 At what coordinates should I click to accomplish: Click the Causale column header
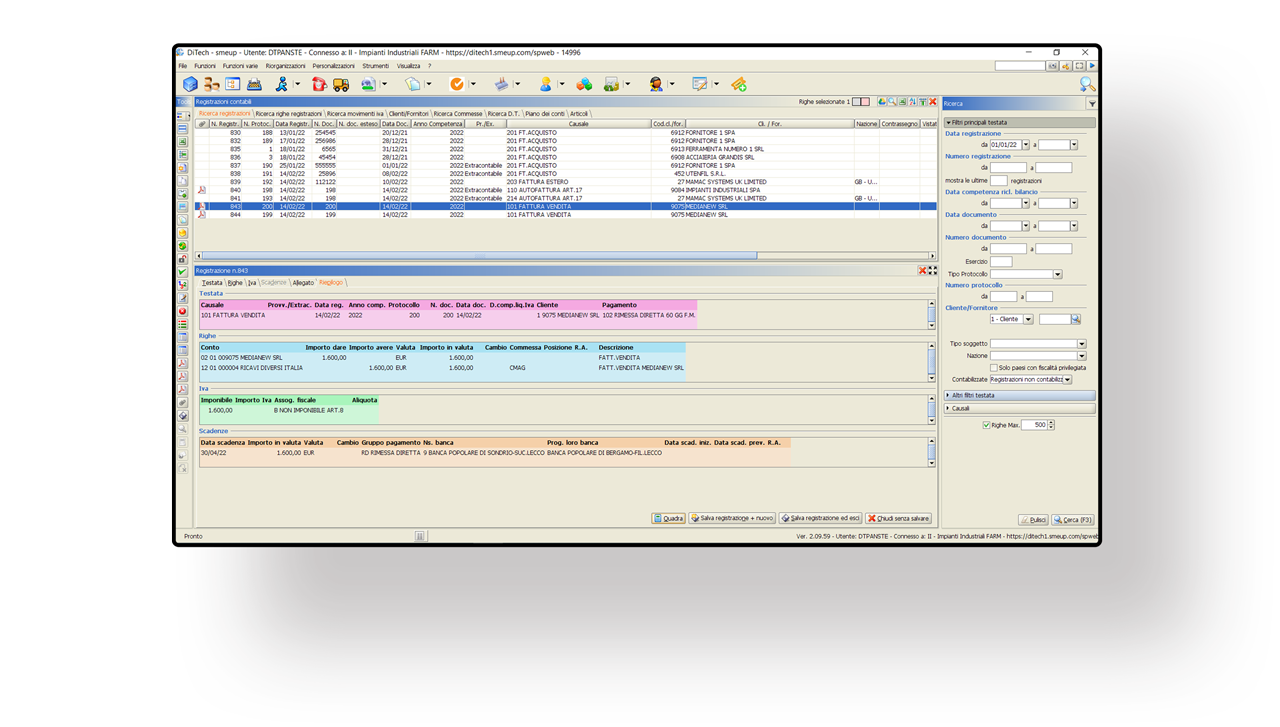coord(578,124)
